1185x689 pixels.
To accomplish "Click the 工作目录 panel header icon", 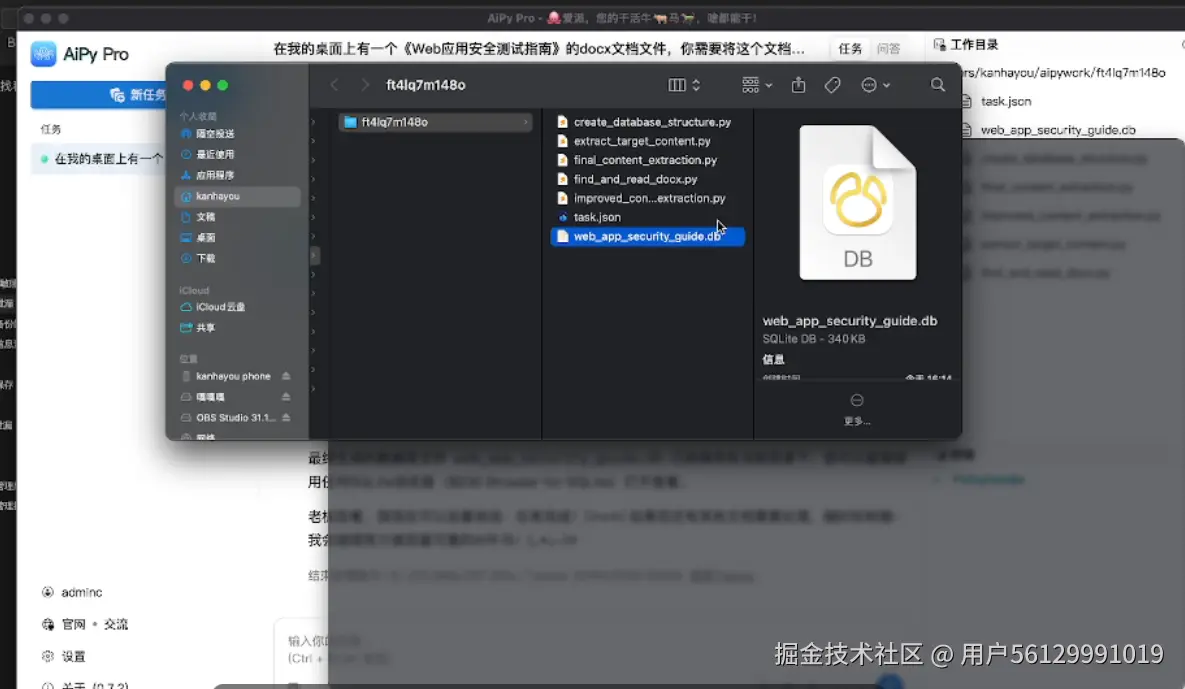I will (939, 45).
